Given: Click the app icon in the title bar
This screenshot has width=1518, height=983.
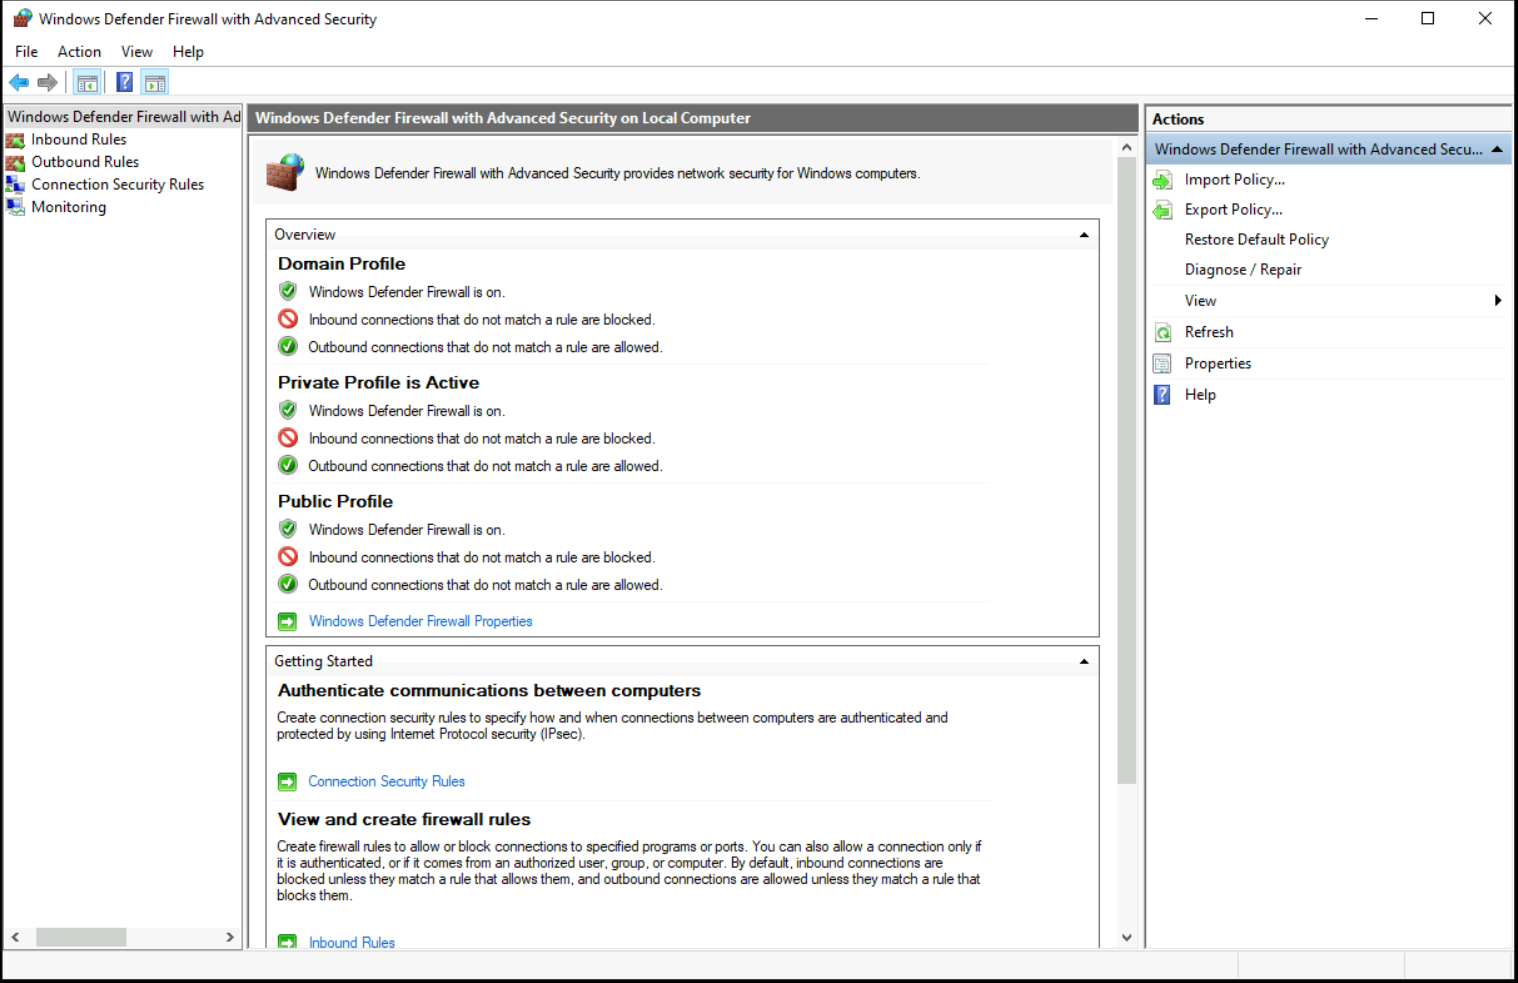Looking at the screenshot, I should coord(22,18).
